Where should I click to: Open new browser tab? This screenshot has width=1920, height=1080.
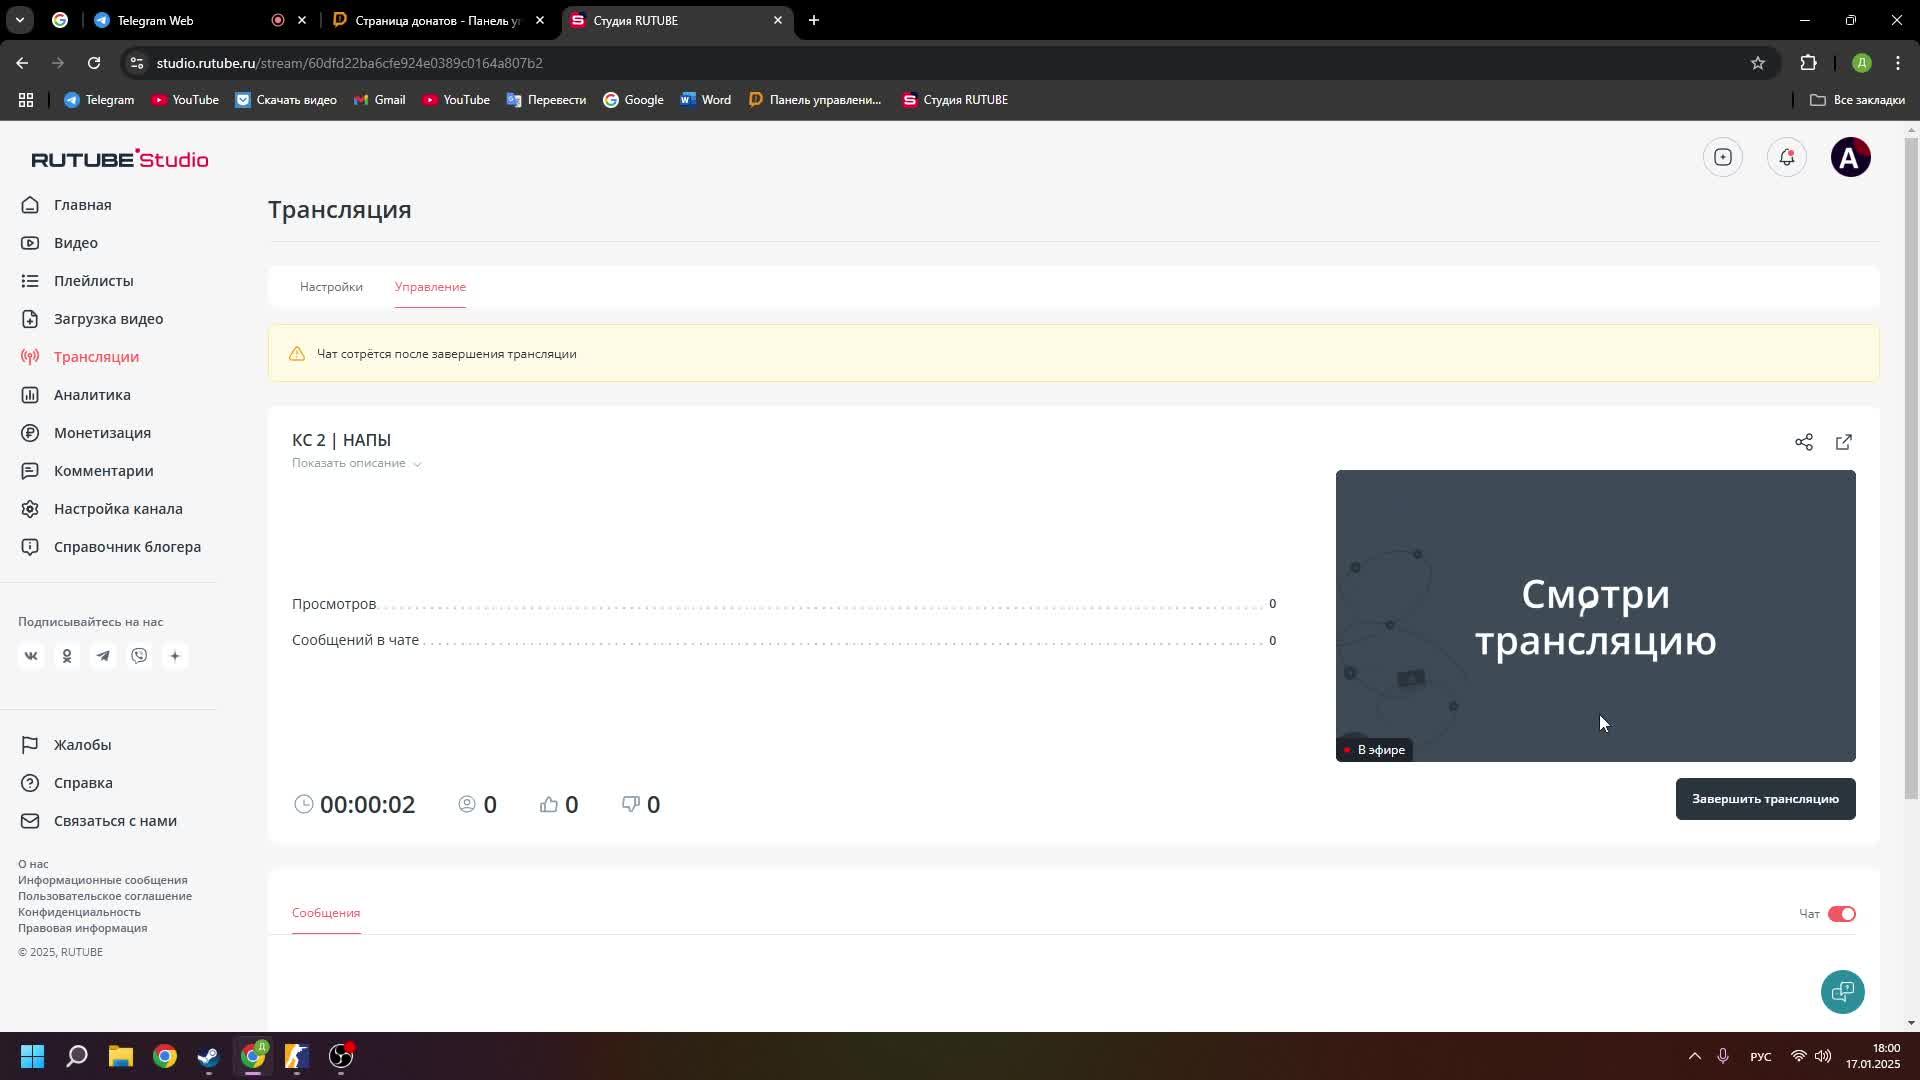(814, 20)
